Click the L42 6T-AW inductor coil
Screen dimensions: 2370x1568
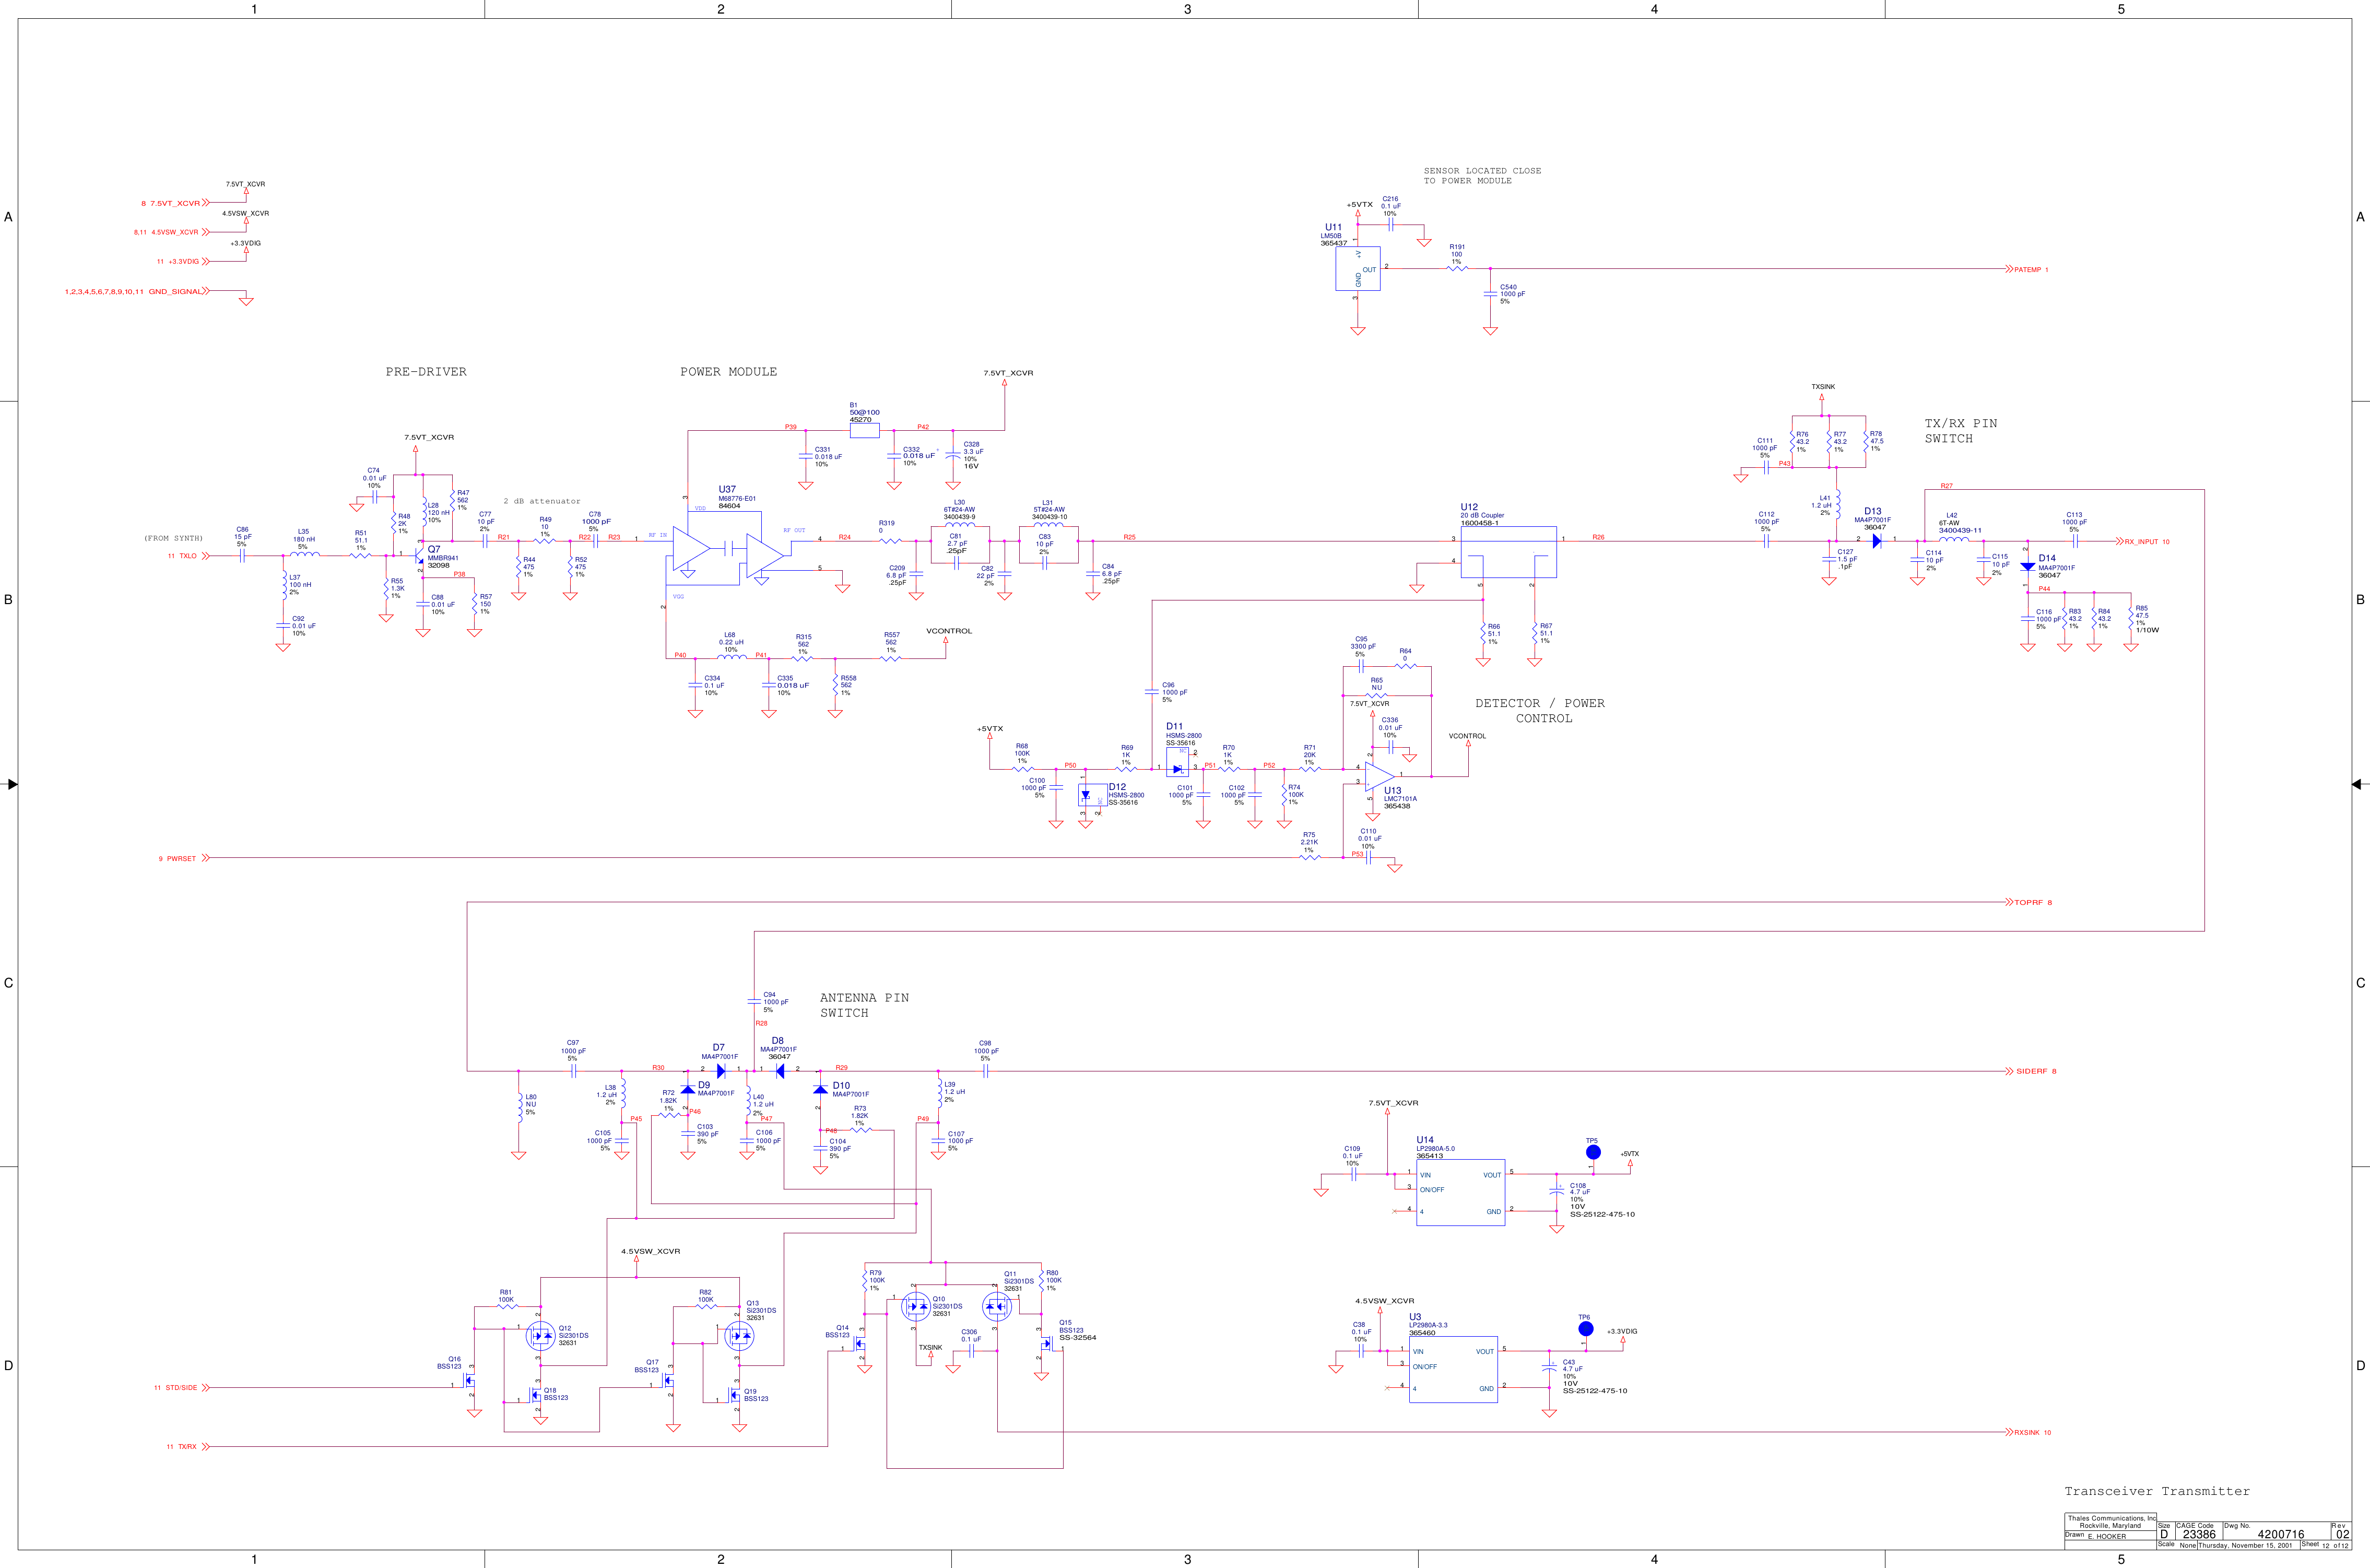tap(1954, 540)
